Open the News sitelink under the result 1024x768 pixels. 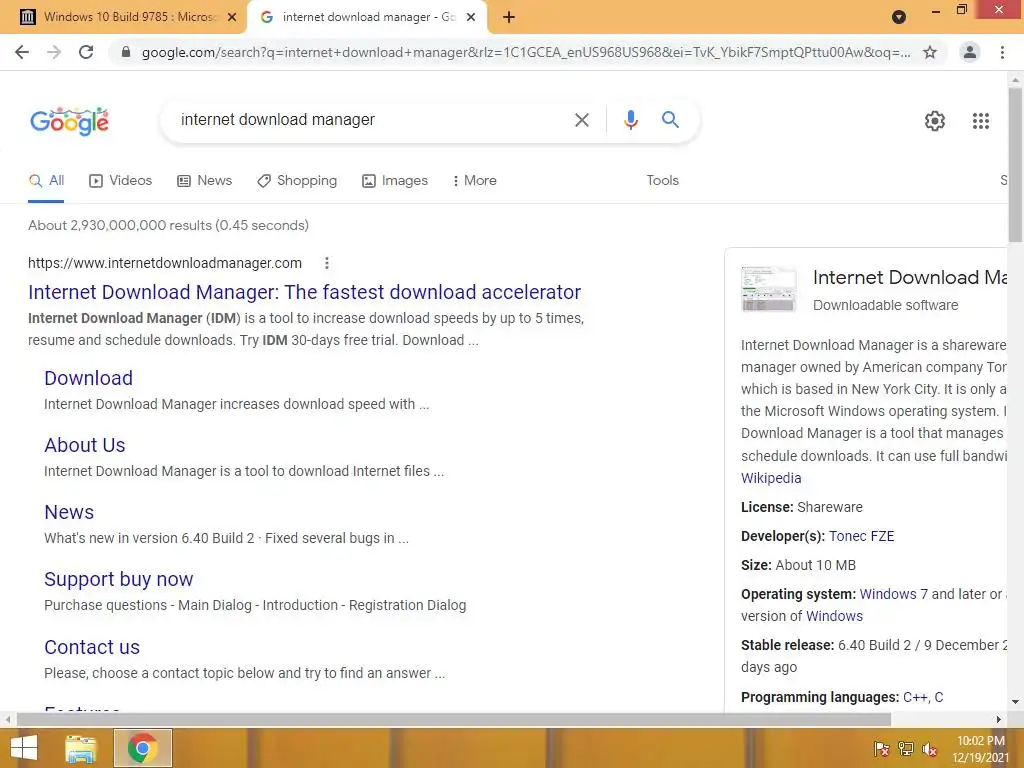coord(69,513)
